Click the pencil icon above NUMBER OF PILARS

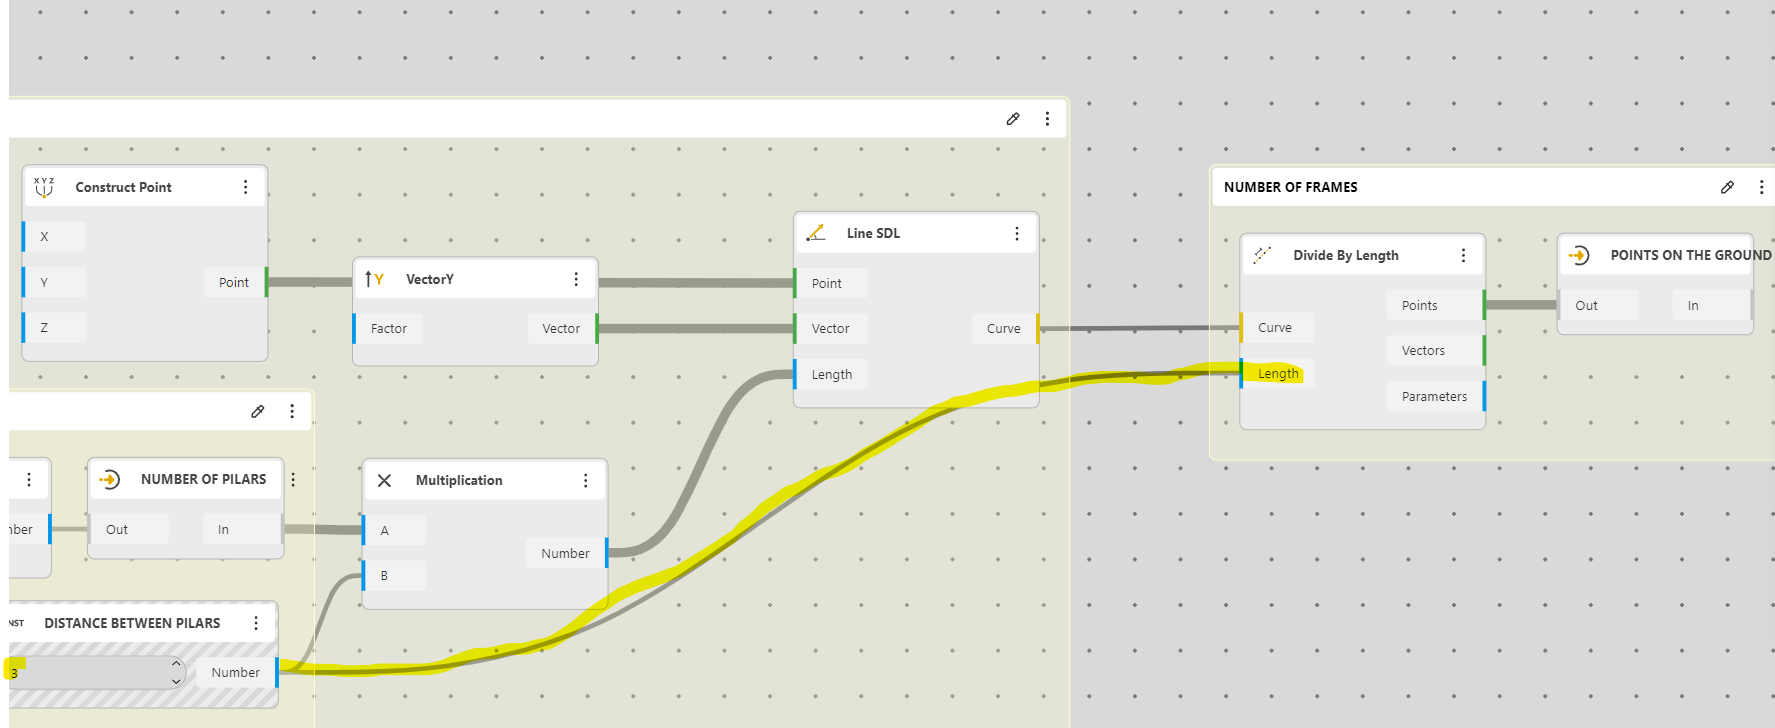point(258,411)
